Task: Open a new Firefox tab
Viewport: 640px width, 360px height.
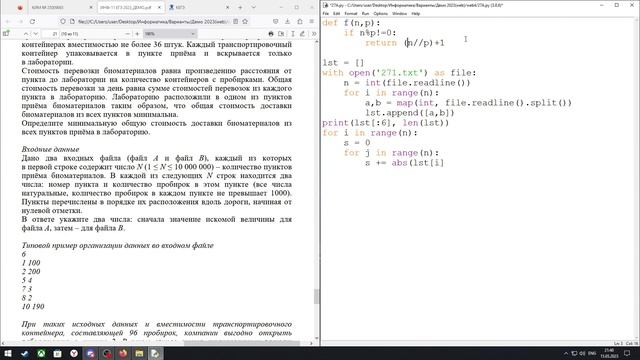Action: (240, 7)
